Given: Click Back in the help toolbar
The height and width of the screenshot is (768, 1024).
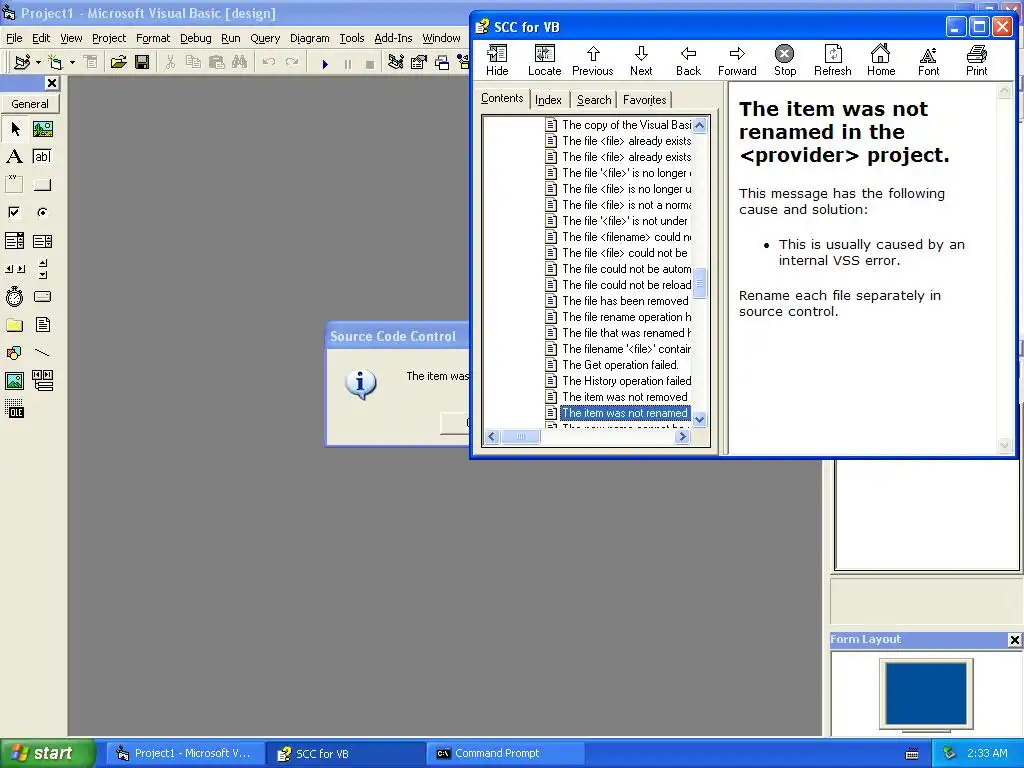Looking at the screenshot, I should click(x=688, y=61).
